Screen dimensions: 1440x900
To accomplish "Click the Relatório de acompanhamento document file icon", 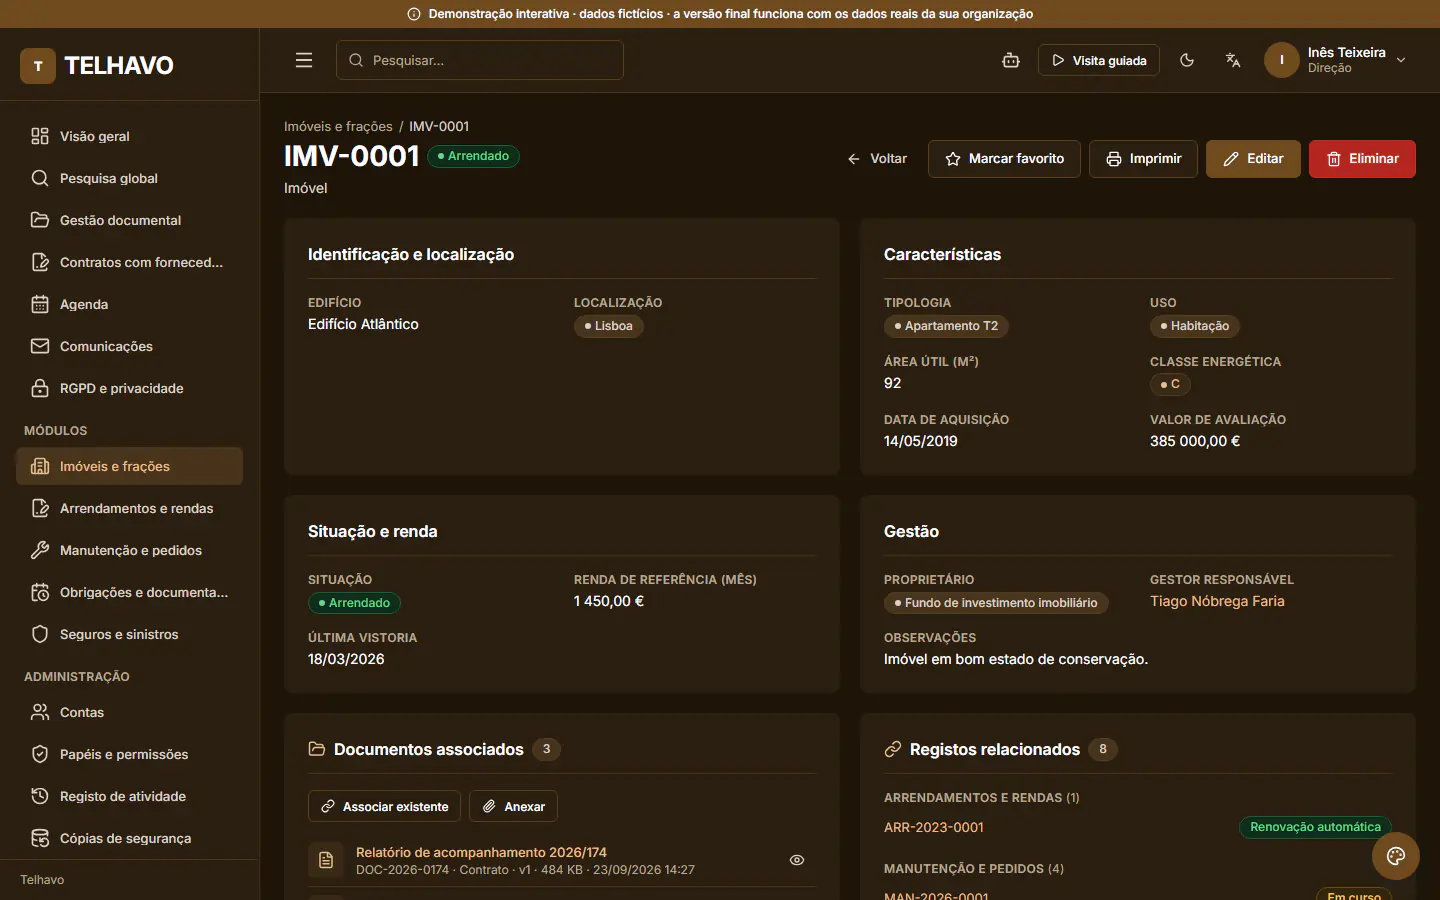I will pos(326,860).
